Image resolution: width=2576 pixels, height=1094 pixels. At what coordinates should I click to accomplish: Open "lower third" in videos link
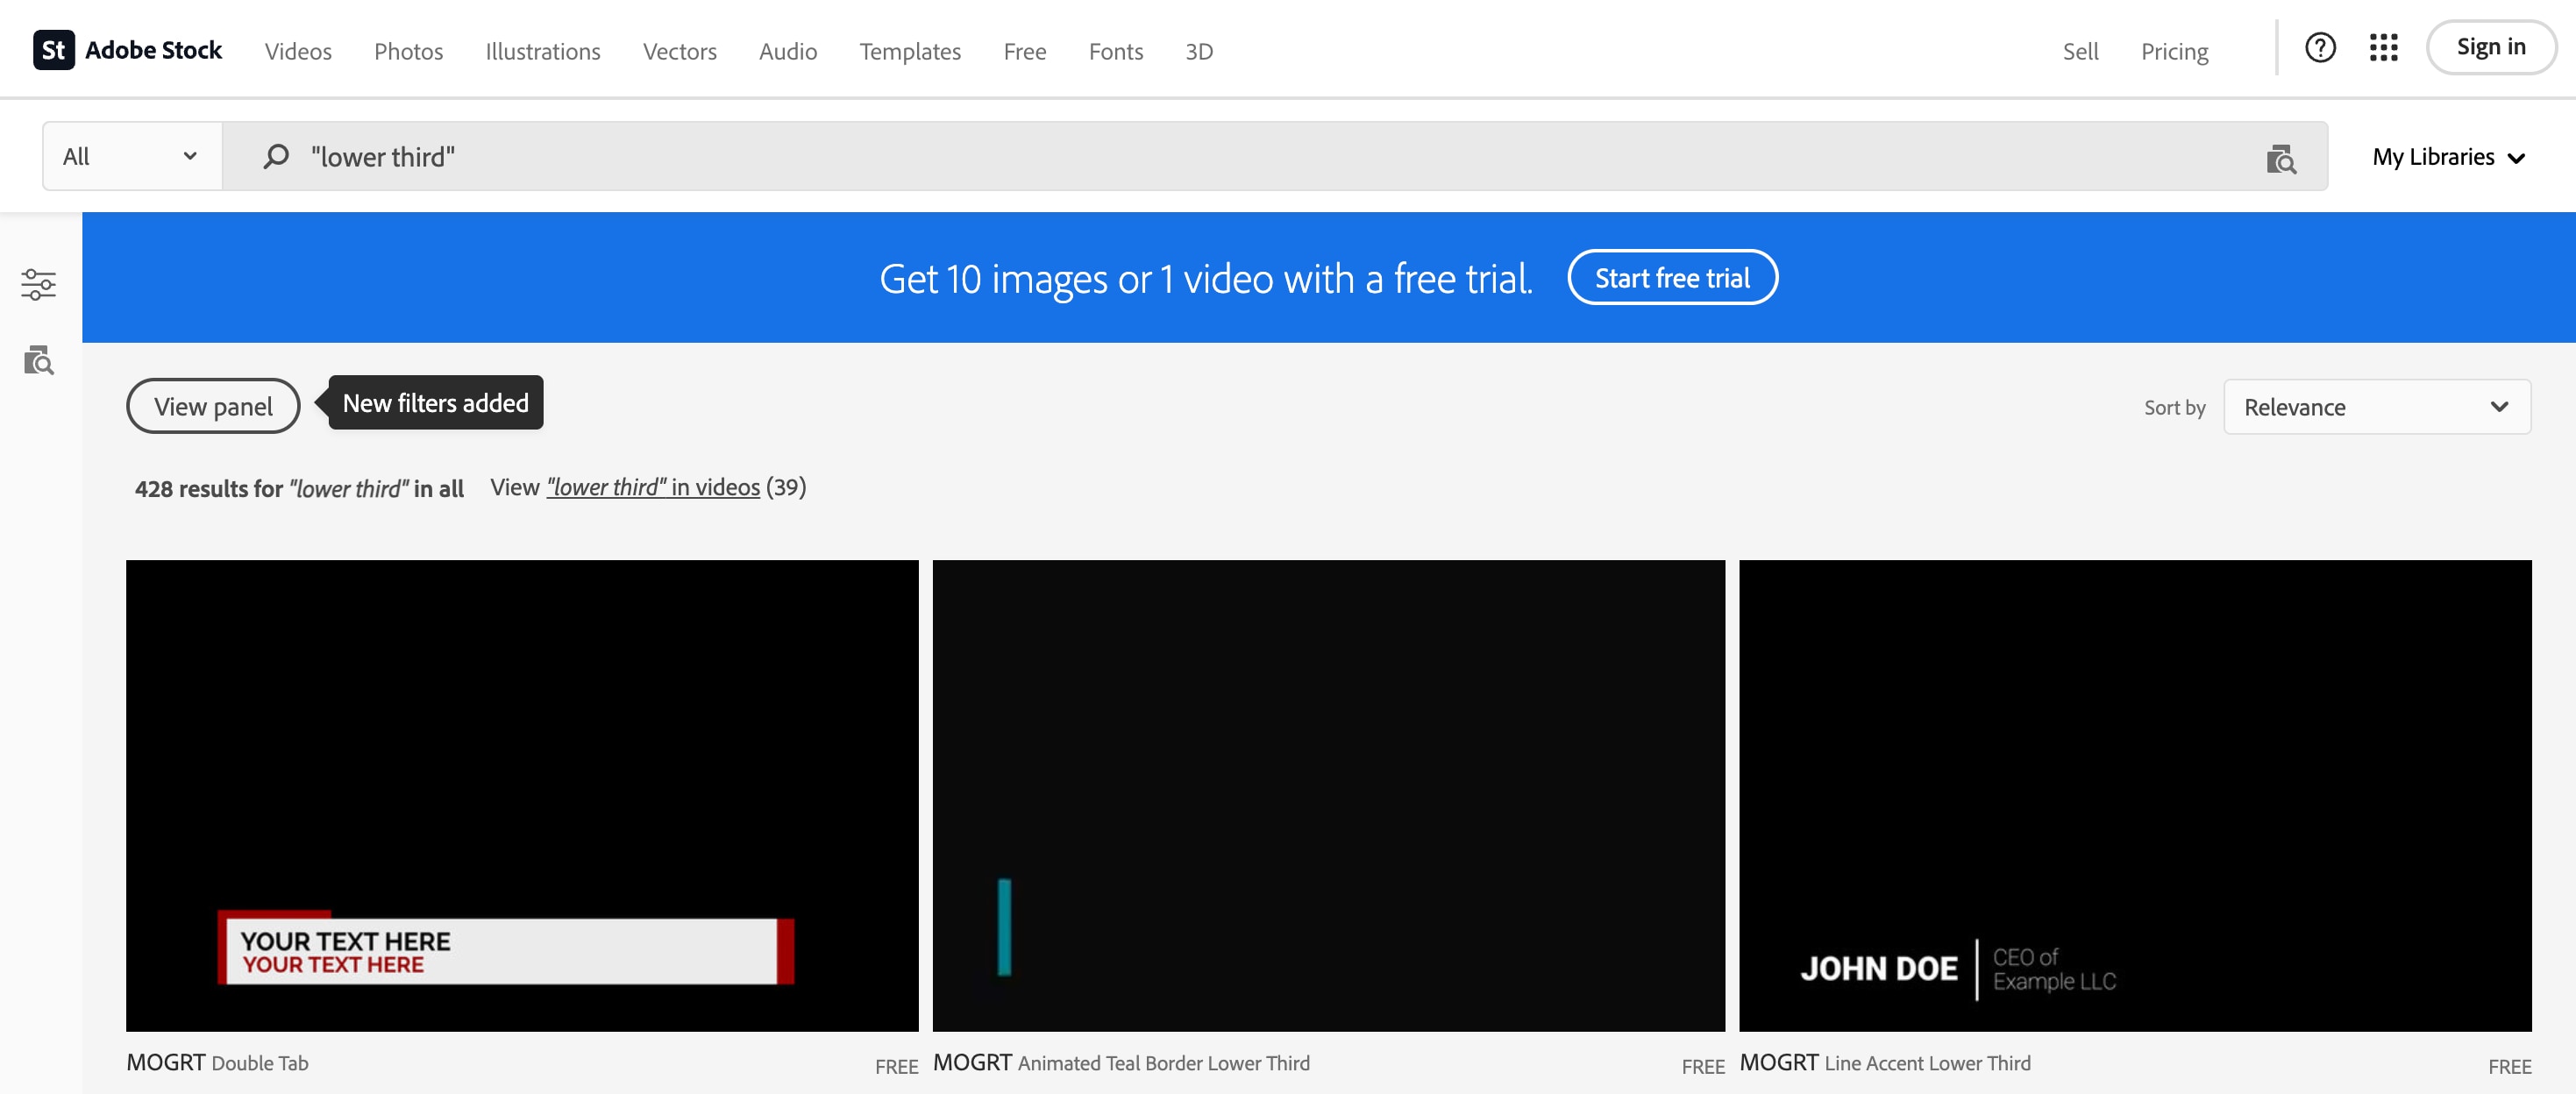653,487
